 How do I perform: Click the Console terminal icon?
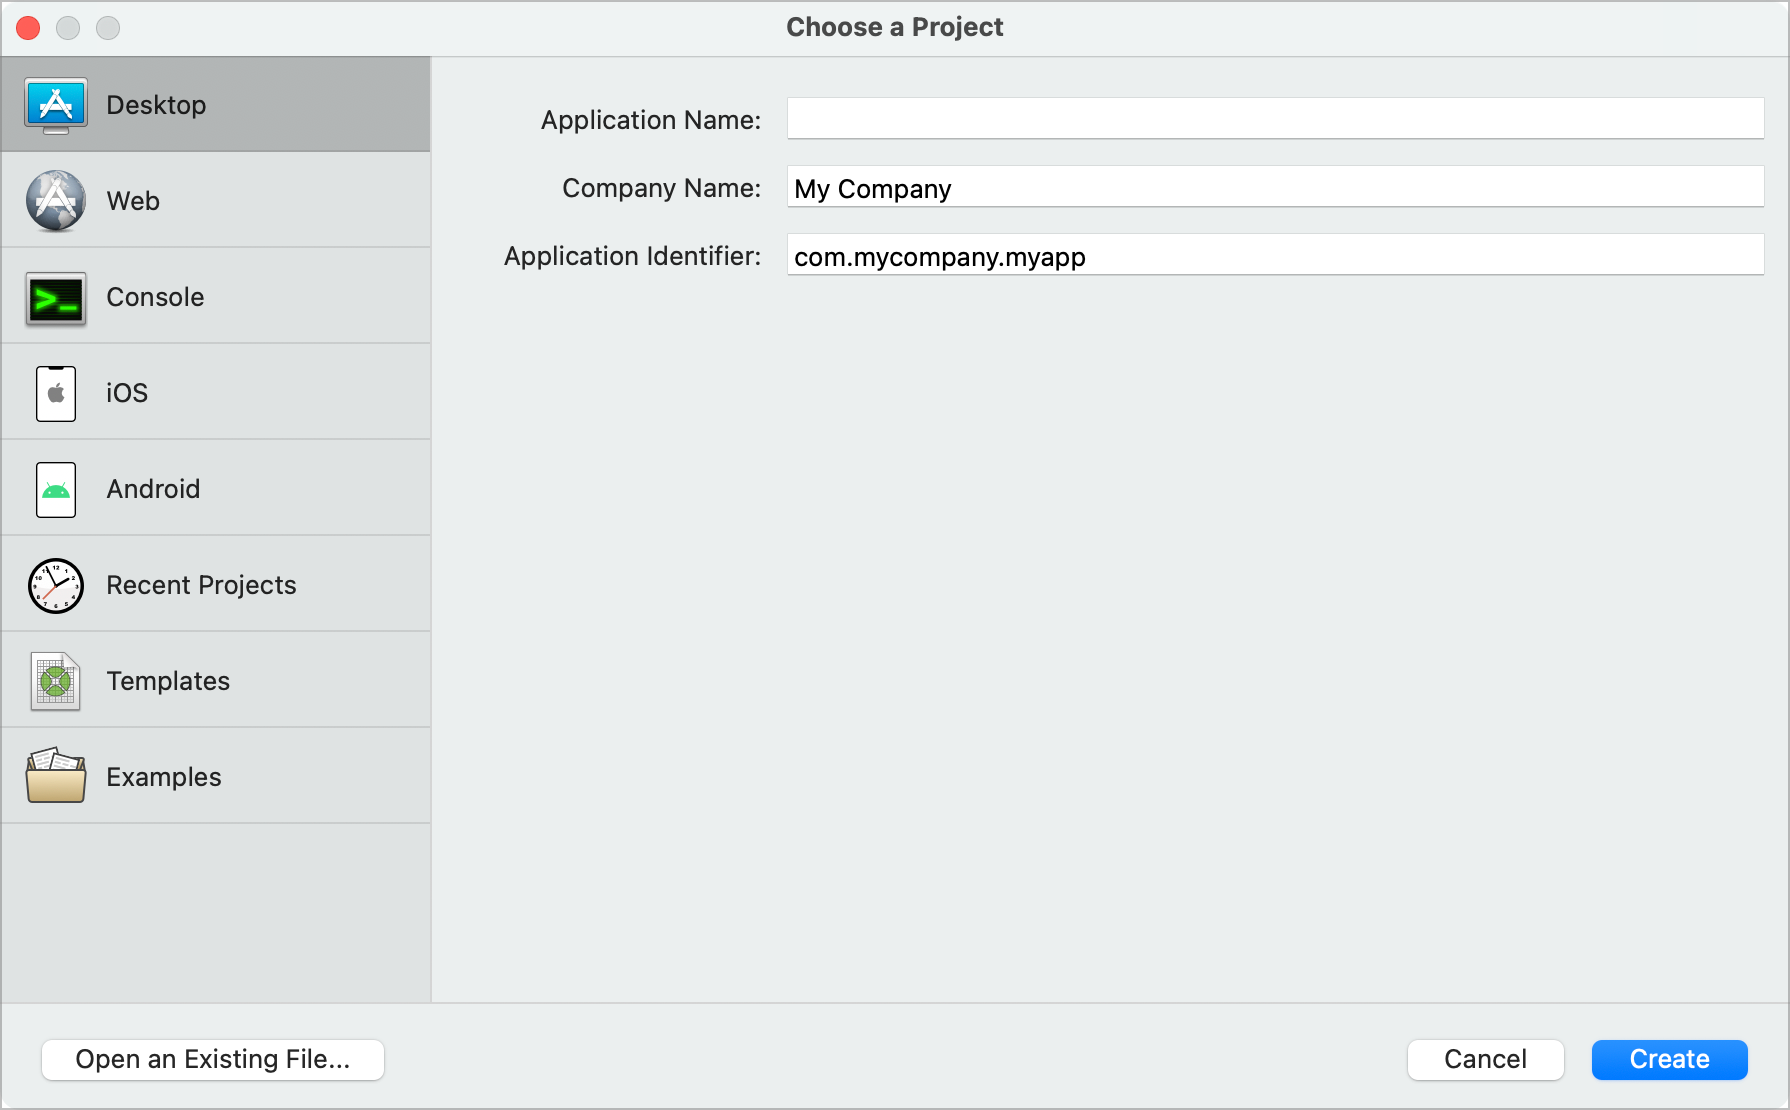[56, 298]
